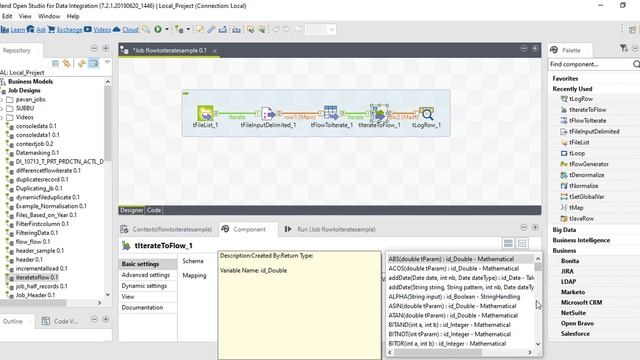Select Basic settings in the component view
Image resolution: width=640 pixels, height=360 pixels.
[x=140, y=264]
